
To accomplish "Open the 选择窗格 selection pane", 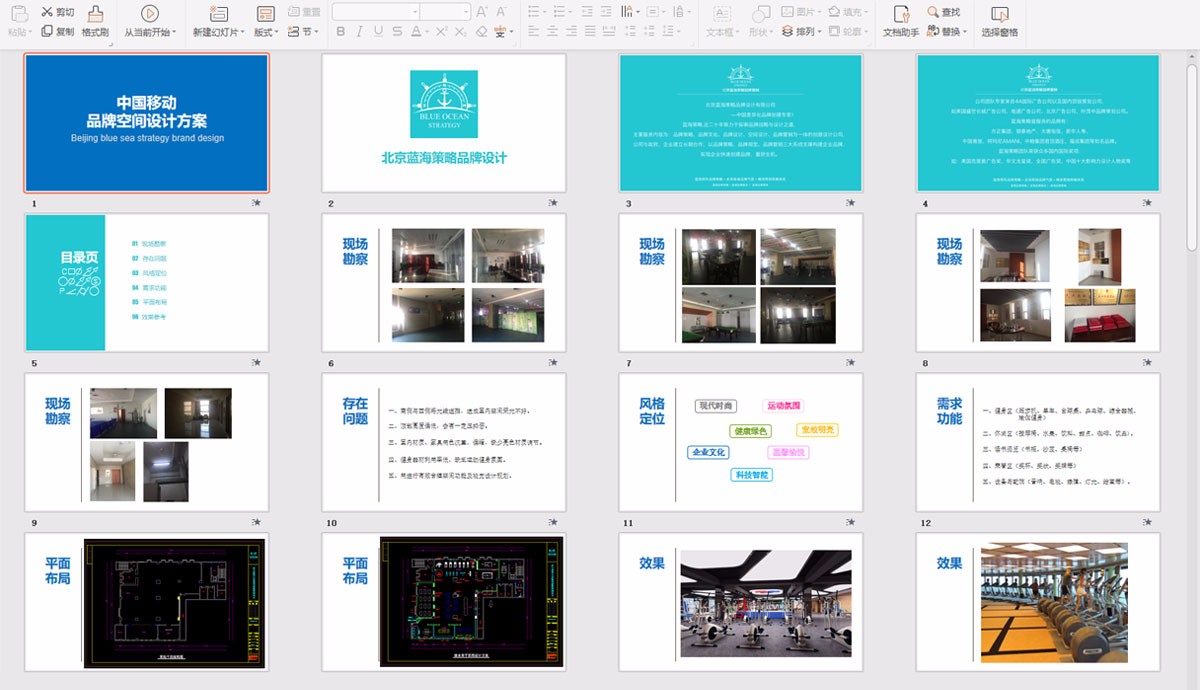I will coord(999,21).
